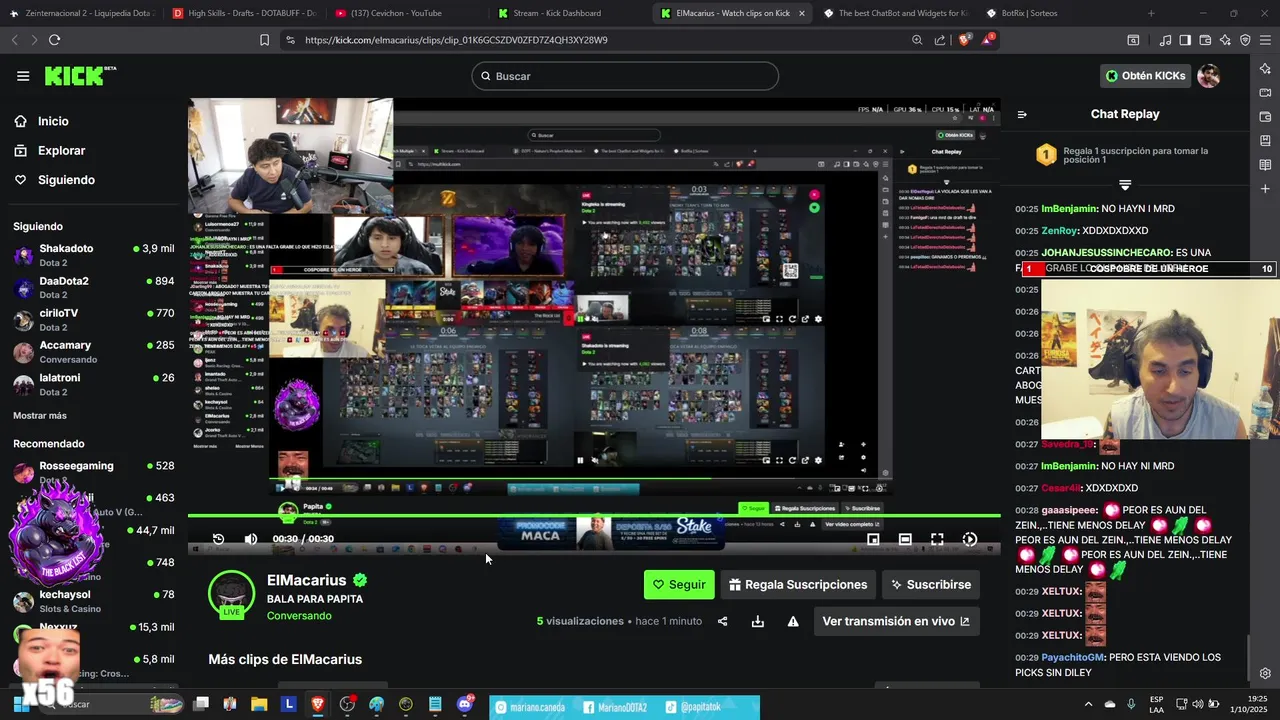Share the clip via share icon
Image resolution: width=1280 pixels, height=720 pixels.
pos(723,621)
